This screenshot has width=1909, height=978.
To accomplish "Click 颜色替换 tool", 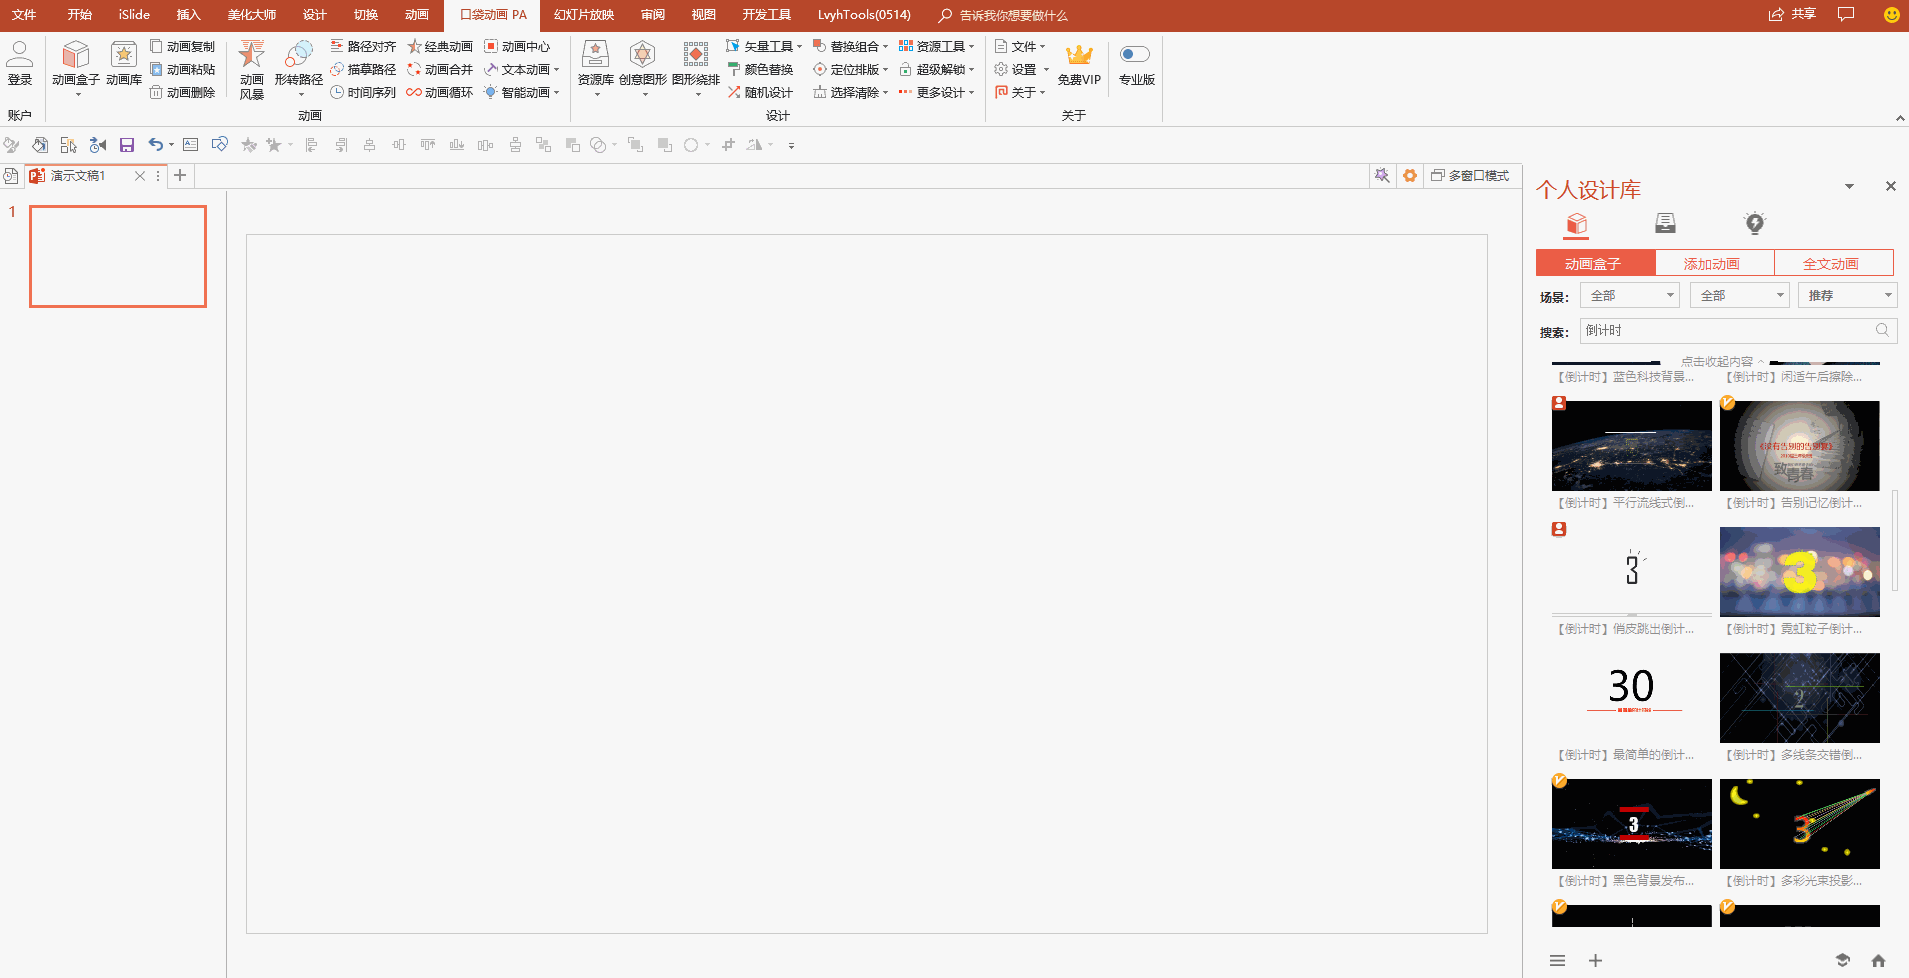I will pyautogui.click(x=760, y=69).
